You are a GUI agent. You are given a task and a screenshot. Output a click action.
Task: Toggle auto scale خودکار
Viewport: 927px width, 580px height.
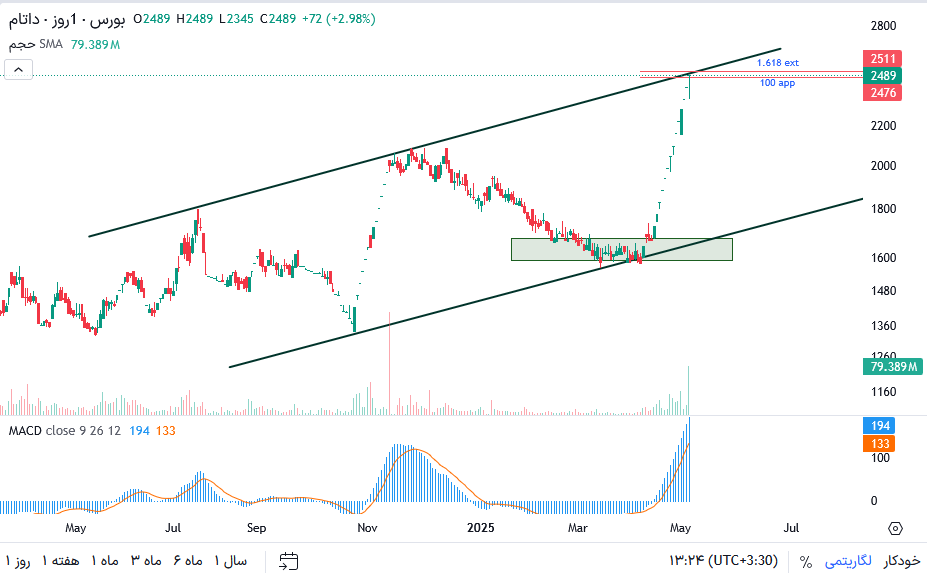(902, 560)
